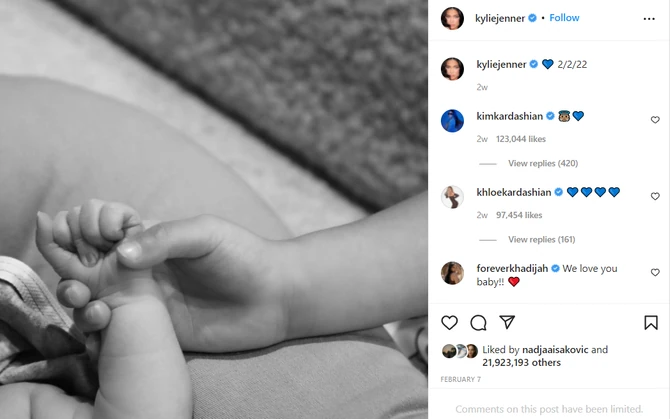
Task: Like the post with heart icon
Action: 449,322
